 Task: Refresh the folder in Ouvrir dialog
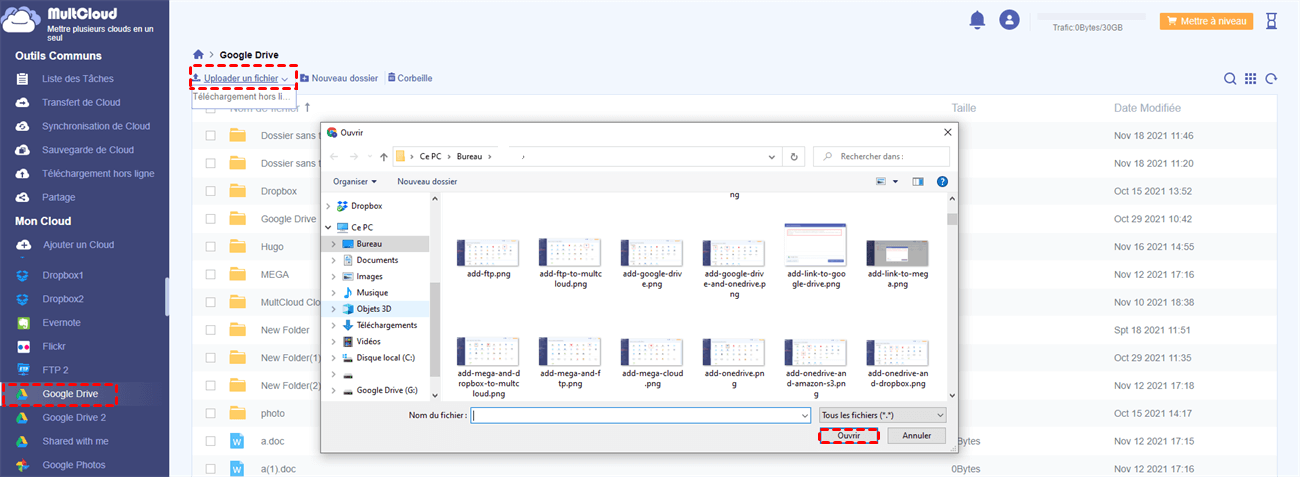(794, 156)
